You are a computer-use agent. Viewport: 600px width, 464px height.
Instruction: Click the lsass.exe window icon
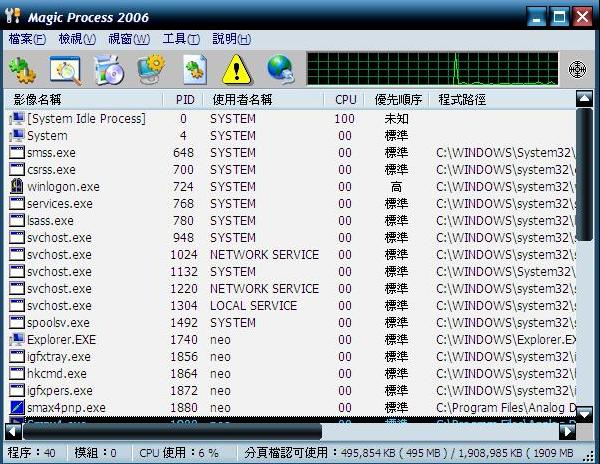[17, 220]
